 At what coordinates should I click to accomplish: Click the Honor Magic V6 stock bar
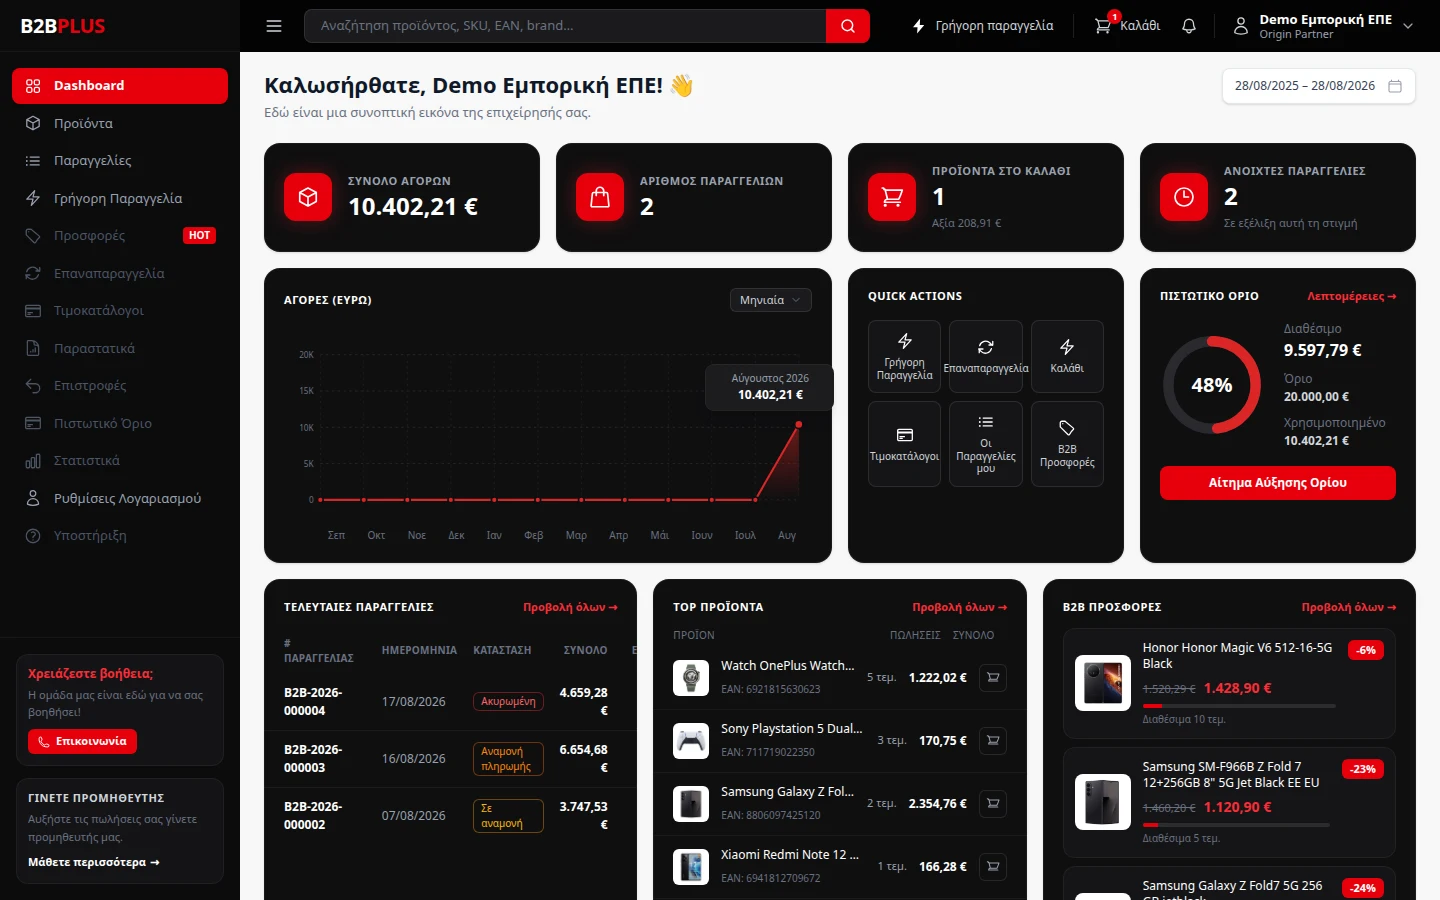(1239, 706)
